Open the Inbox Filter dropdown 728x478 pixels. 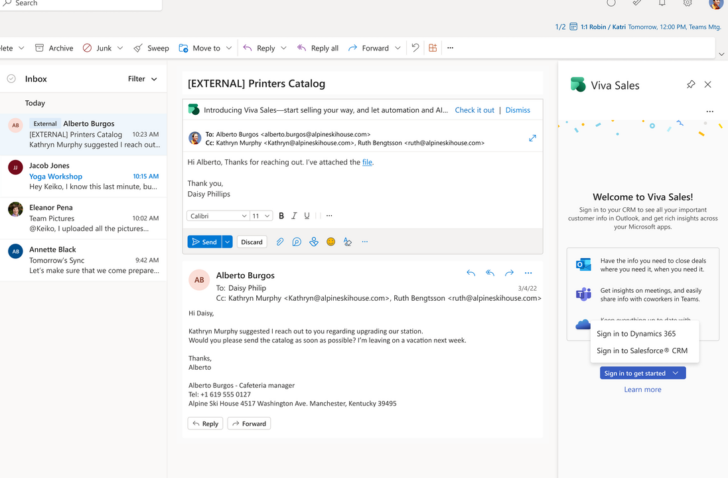143,79
